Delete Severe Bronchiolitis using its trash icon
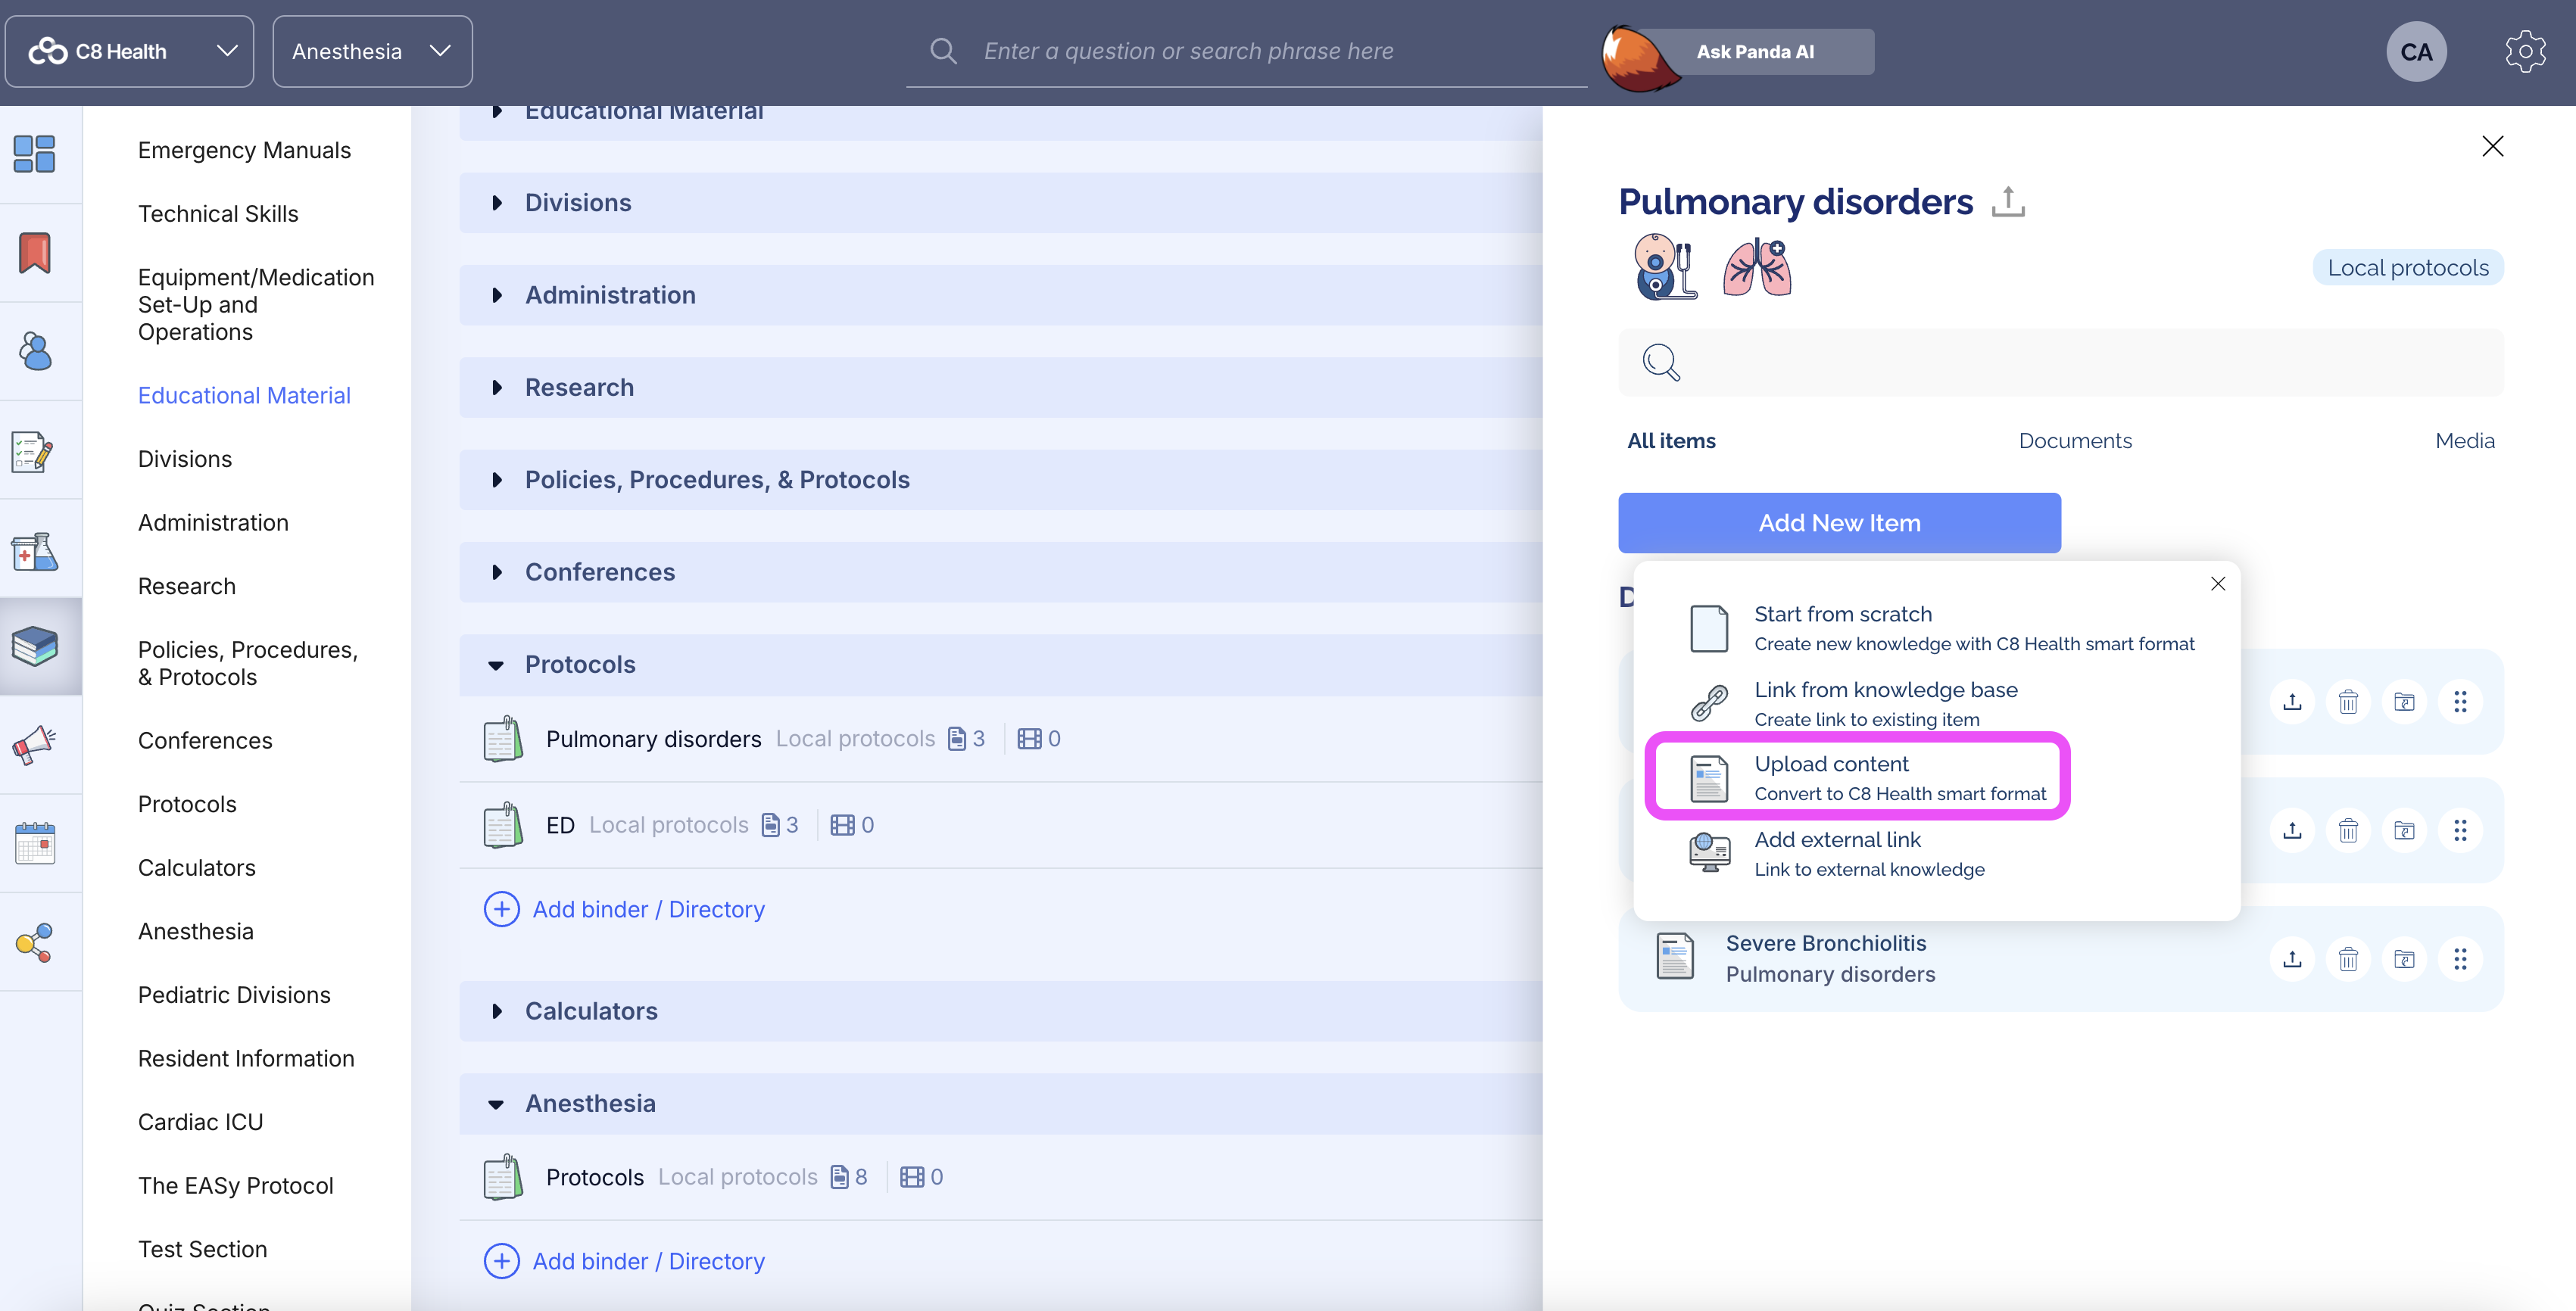The height and width of the screenshot is (1311, 2576). pyautogui.click(x=2349, y=959)
